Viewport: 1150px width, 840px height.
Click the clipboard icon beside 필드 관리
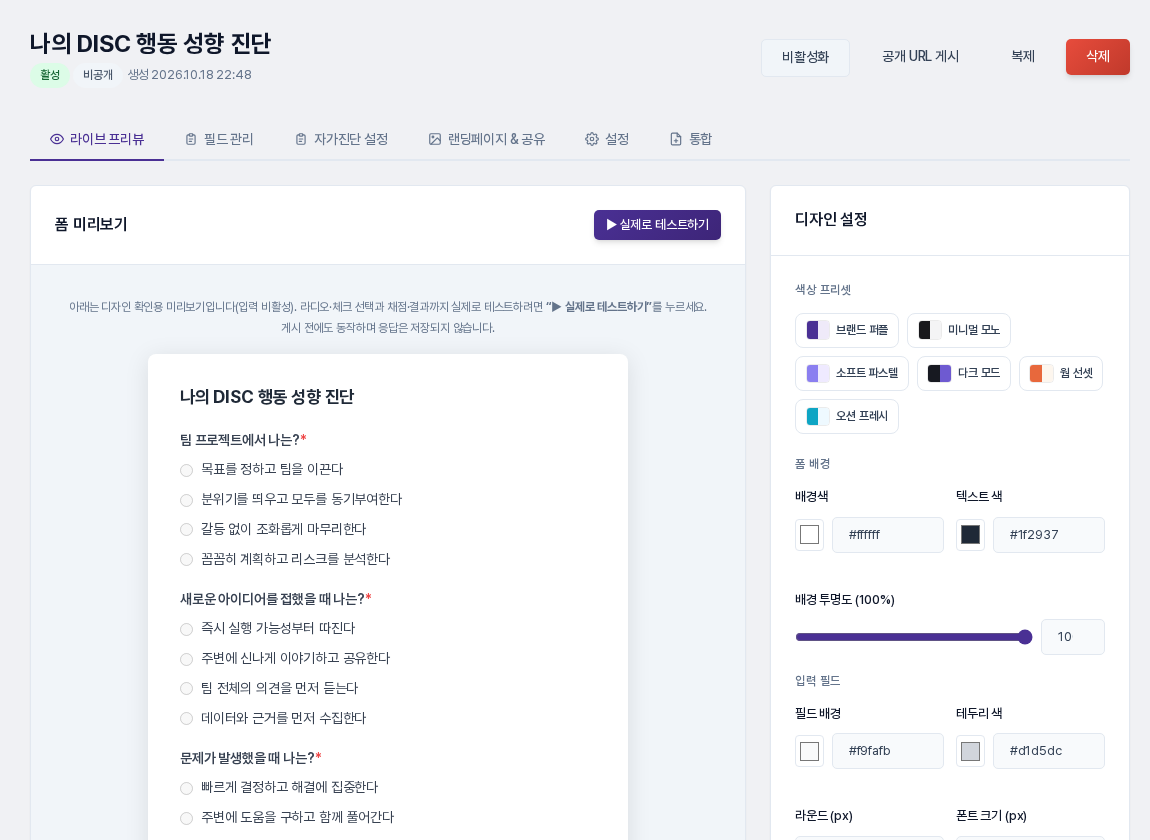pos(191,139)
